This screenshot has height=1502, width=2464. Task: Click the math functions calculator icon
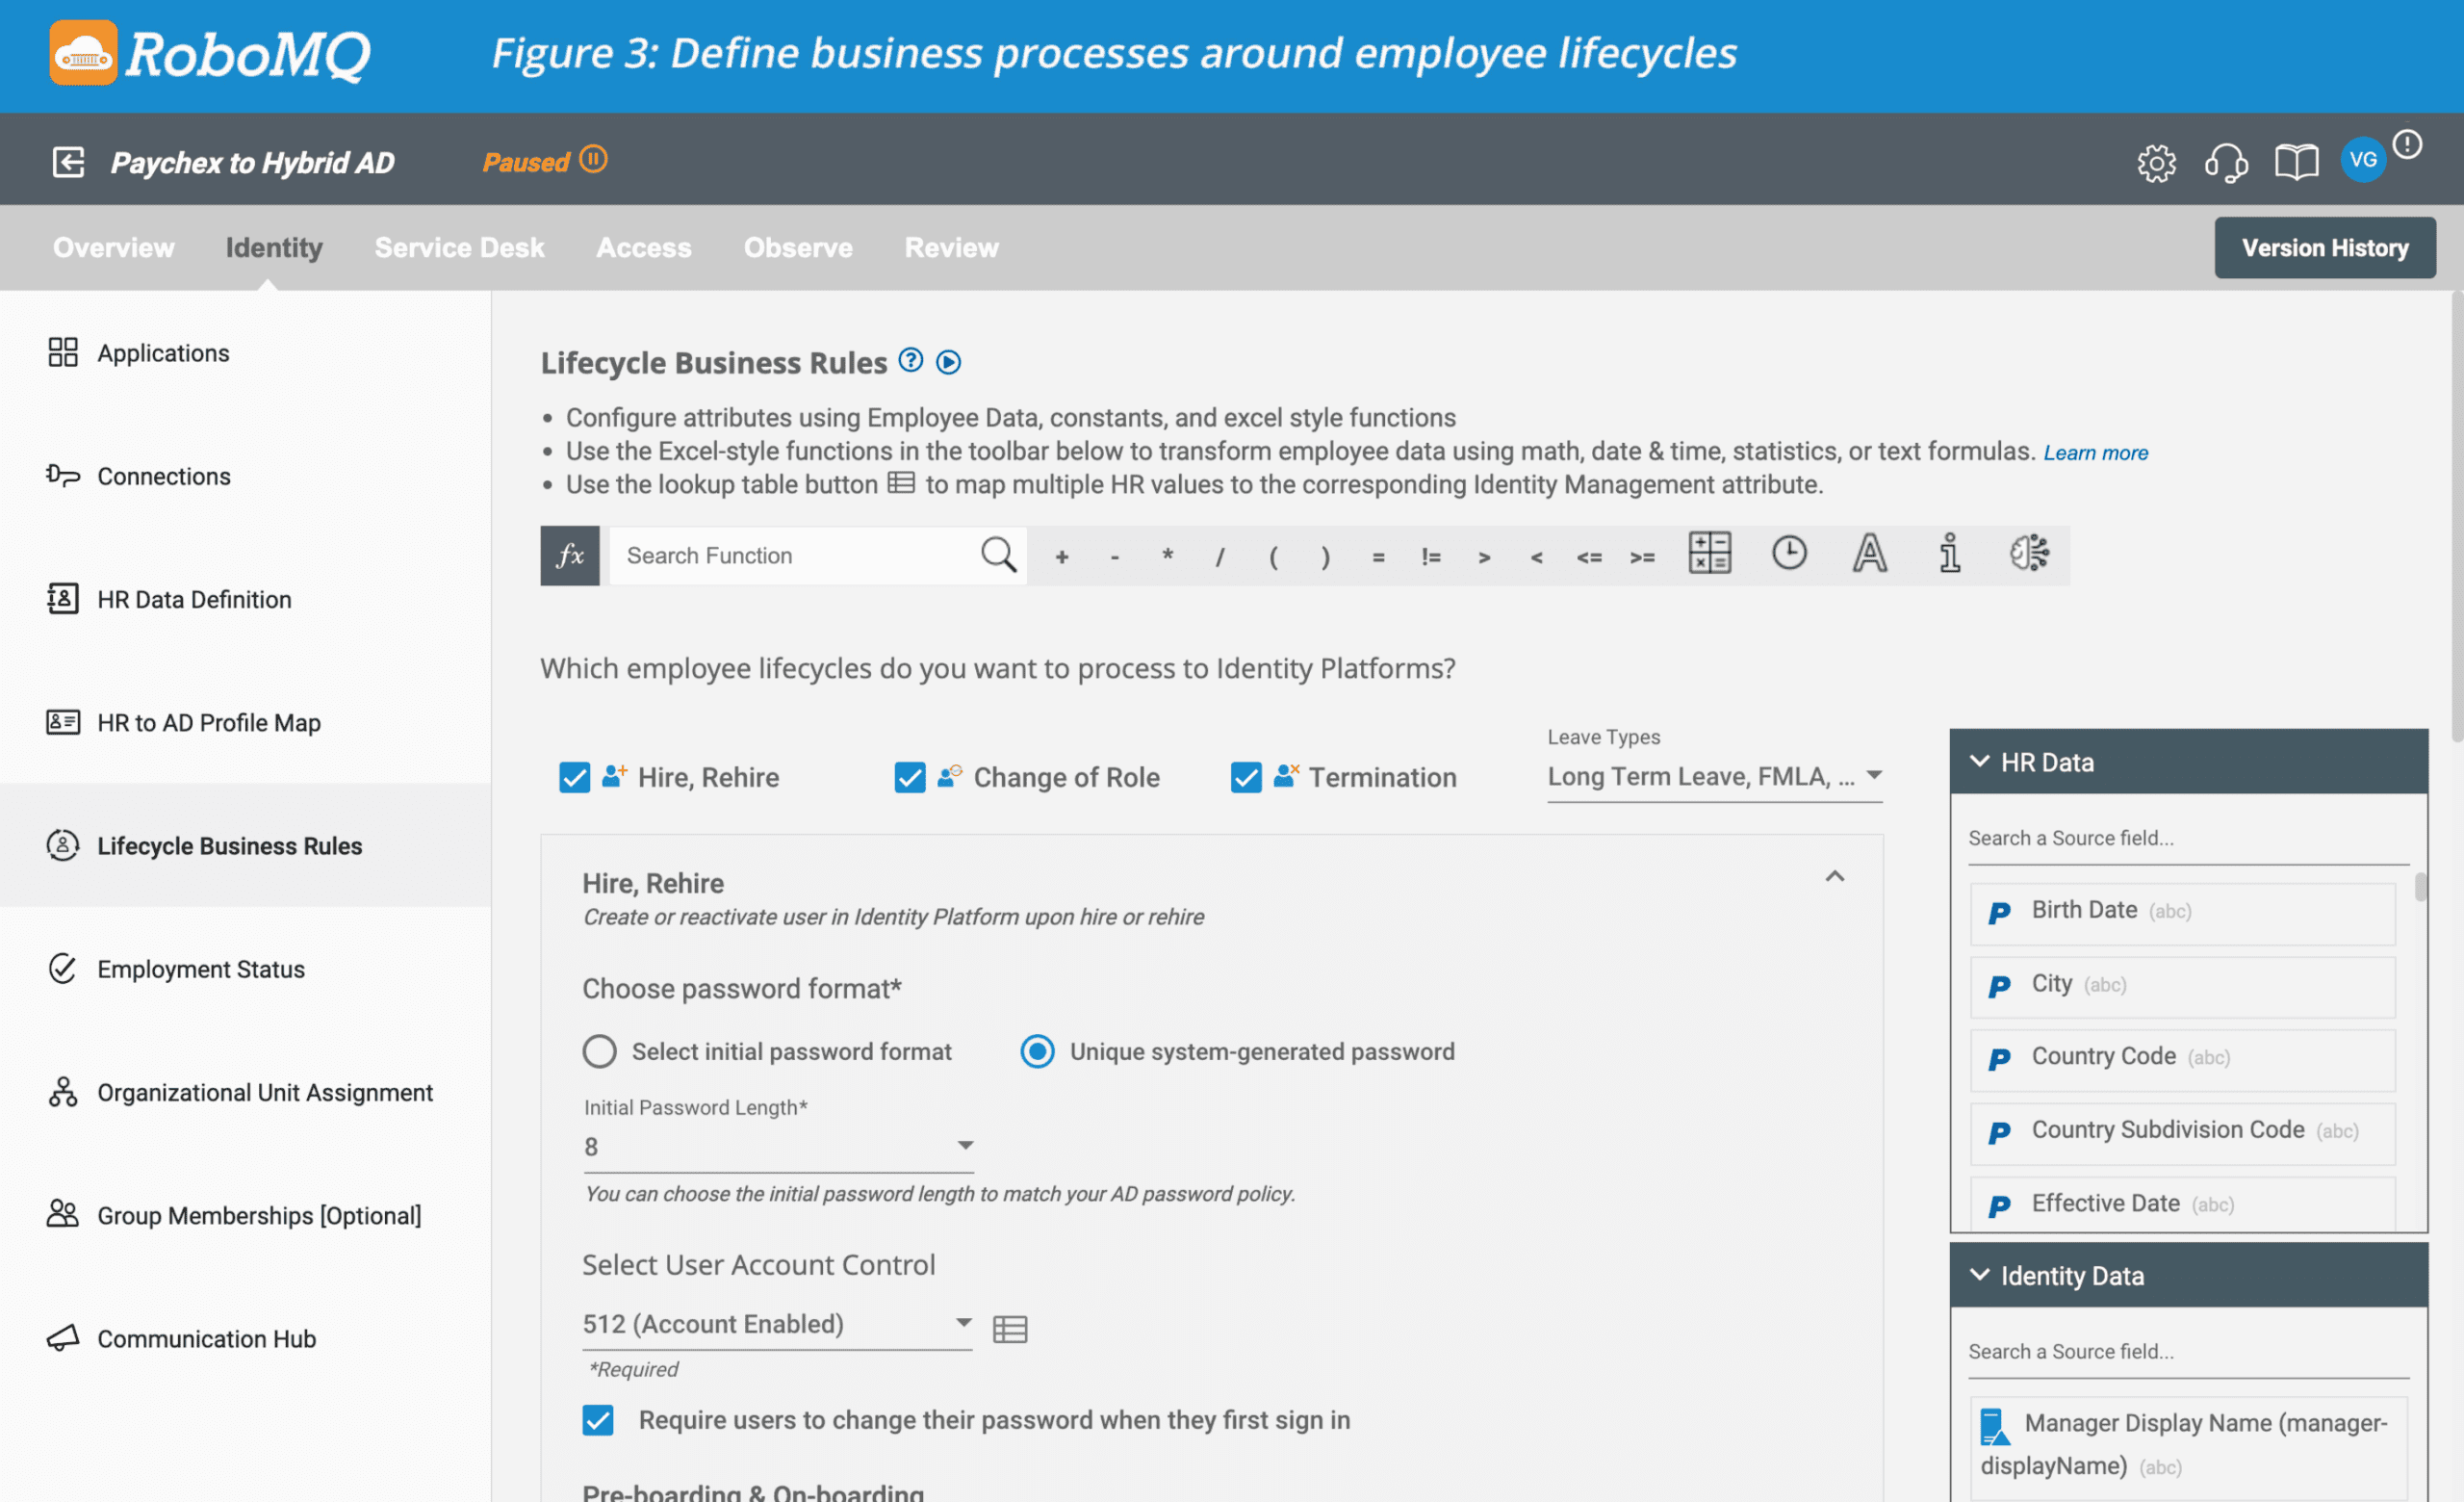[x=1709, y=553]
